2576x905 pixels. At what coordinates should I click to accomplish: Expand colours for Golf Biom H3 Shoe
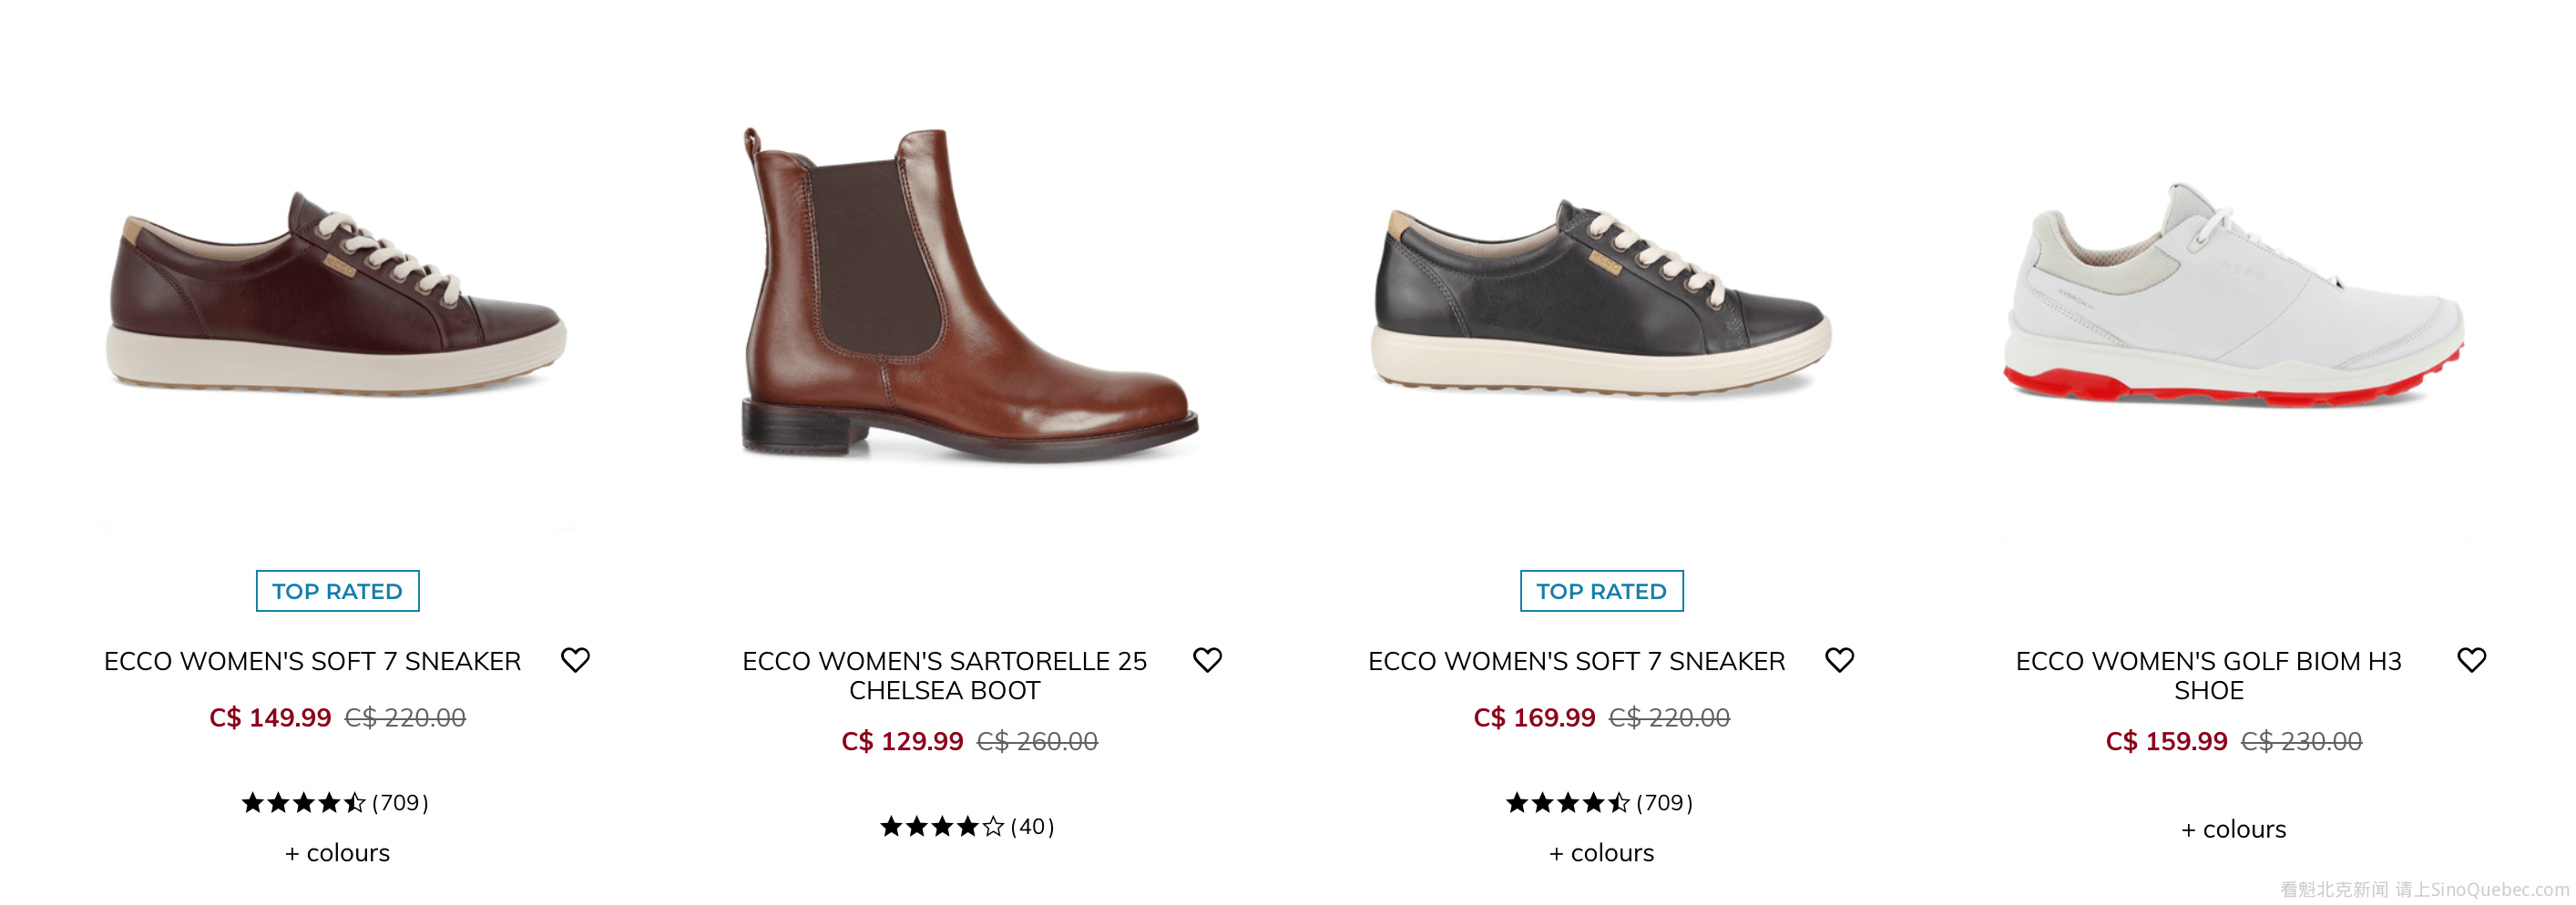(2233, 829)
